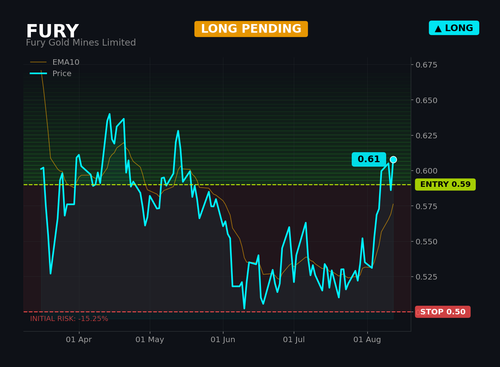Image resolution: width=500 pixels, height=367 pixels.
Task: Click the LONG PENDING status badge
Action: pyautogui.click(x=251, y=29)
